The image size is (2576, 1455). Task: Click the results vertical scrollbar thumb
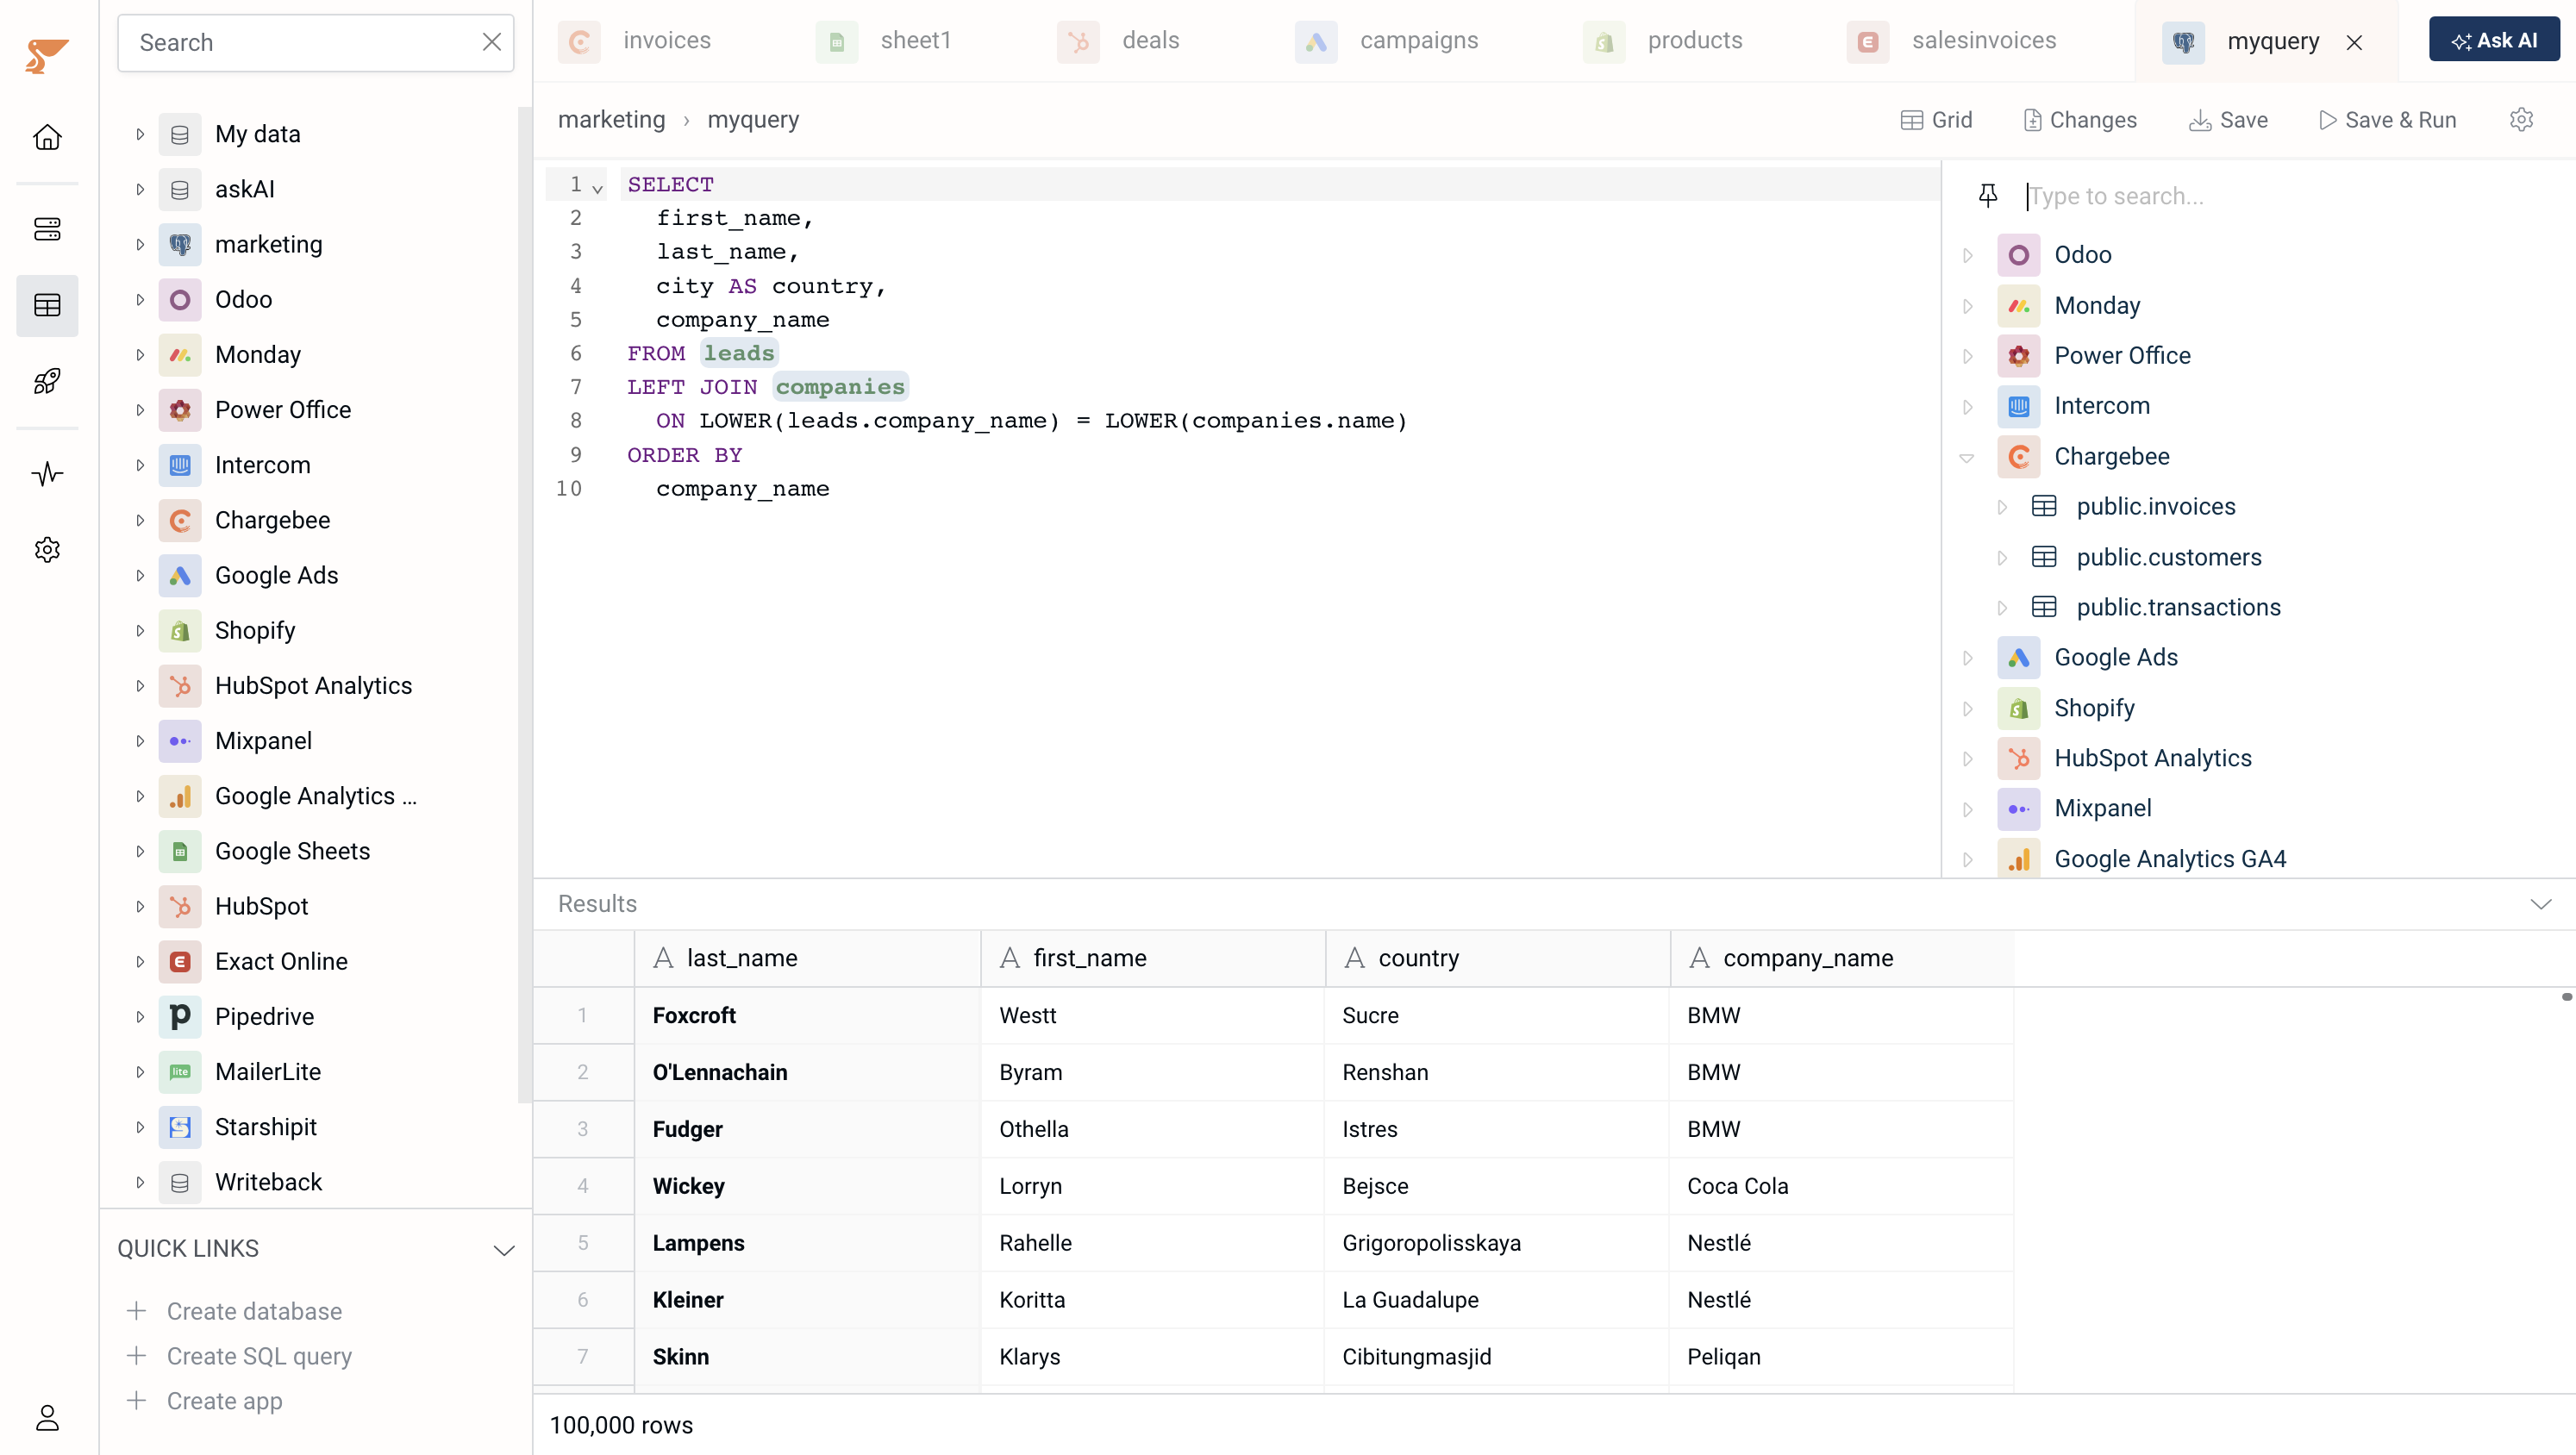2567,997
